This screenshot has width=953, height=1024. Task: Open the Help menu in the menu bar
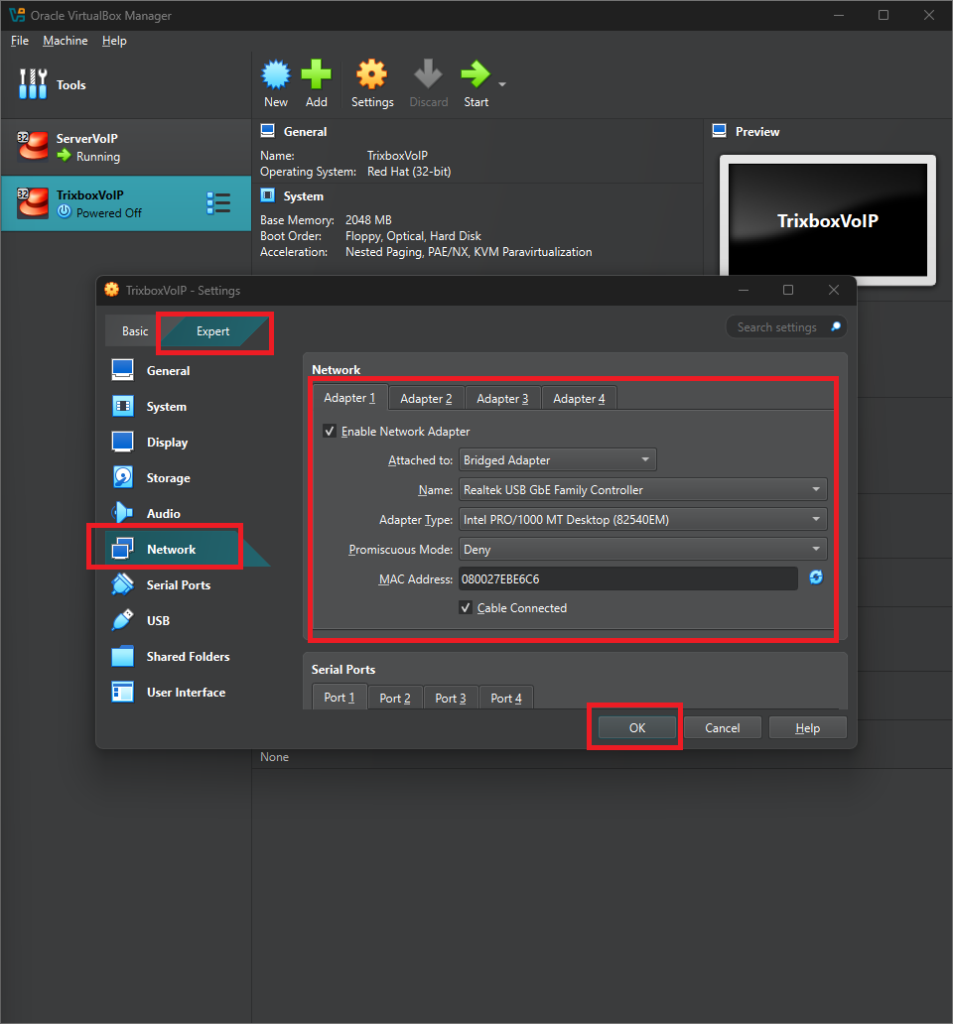pyautogui.click(x=114, y=40)
